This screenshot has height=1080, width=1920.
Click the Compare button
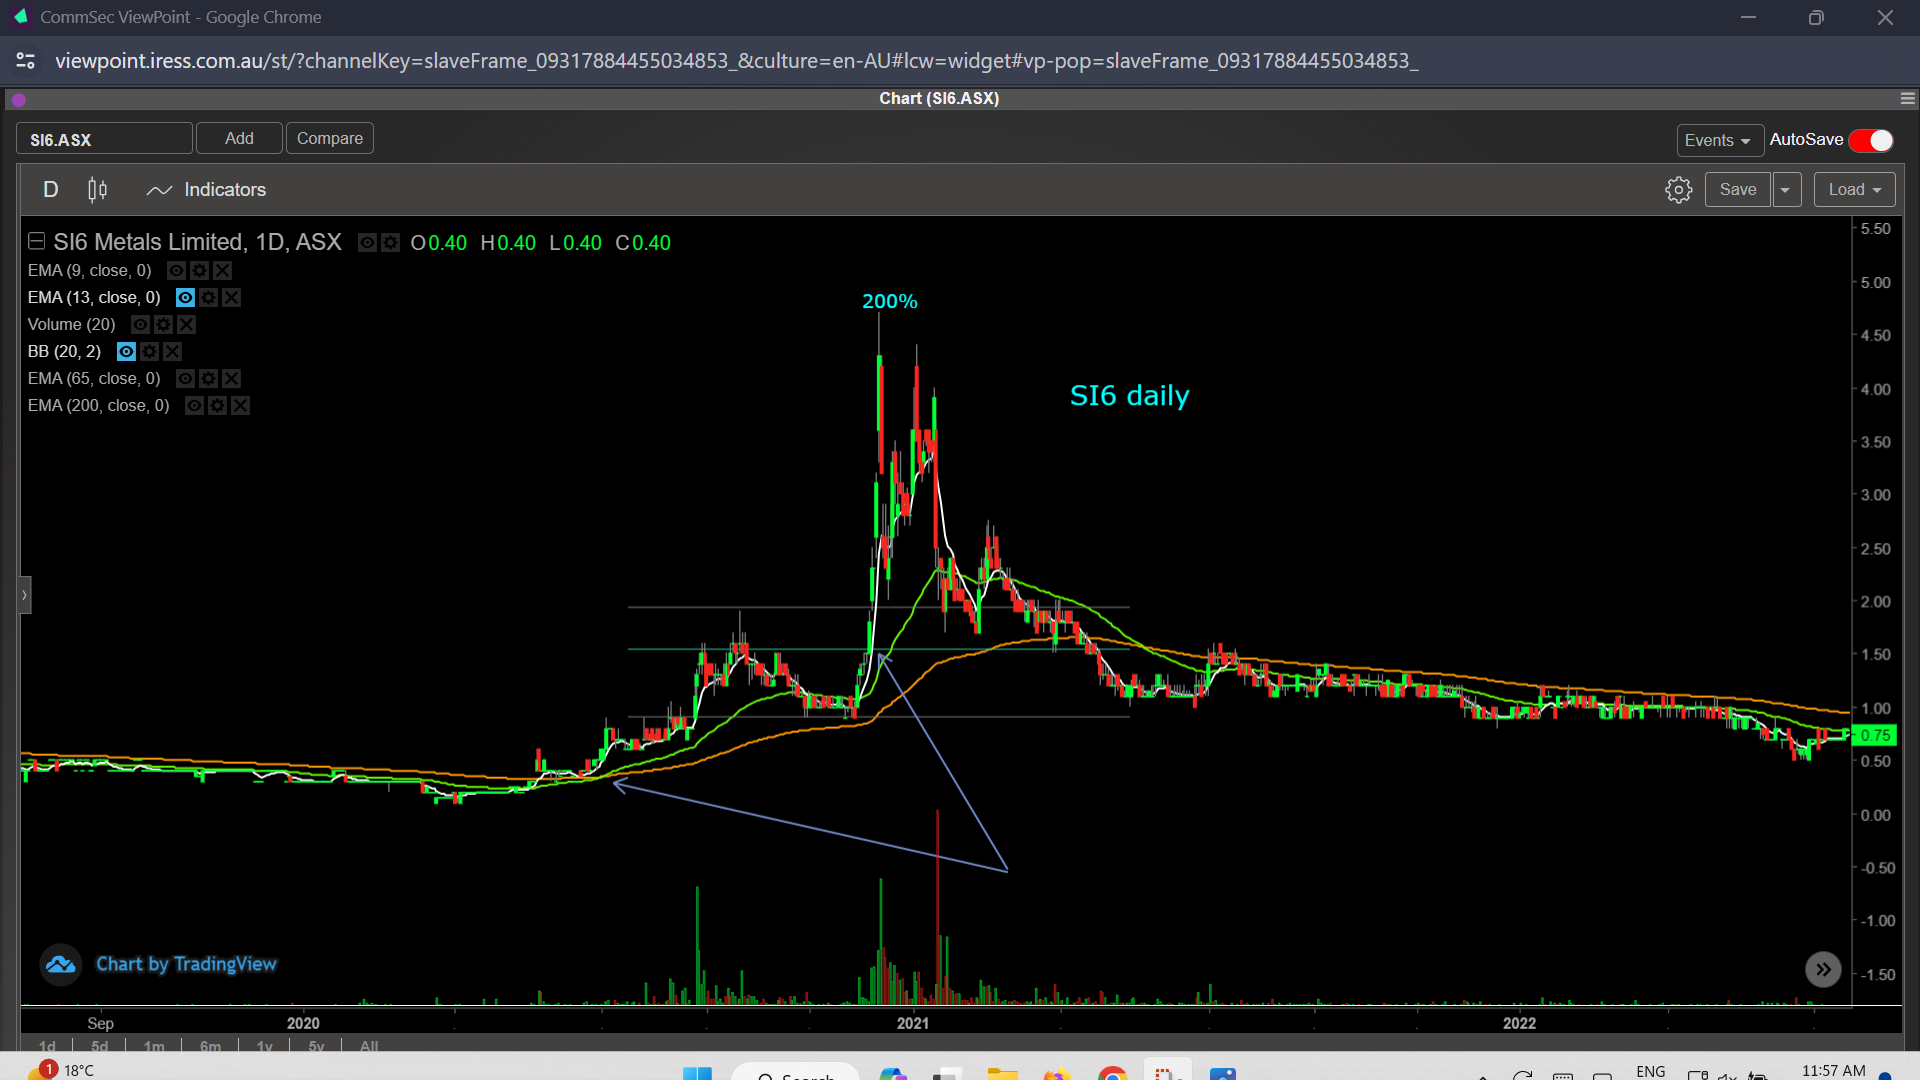[x=330, y=138]
